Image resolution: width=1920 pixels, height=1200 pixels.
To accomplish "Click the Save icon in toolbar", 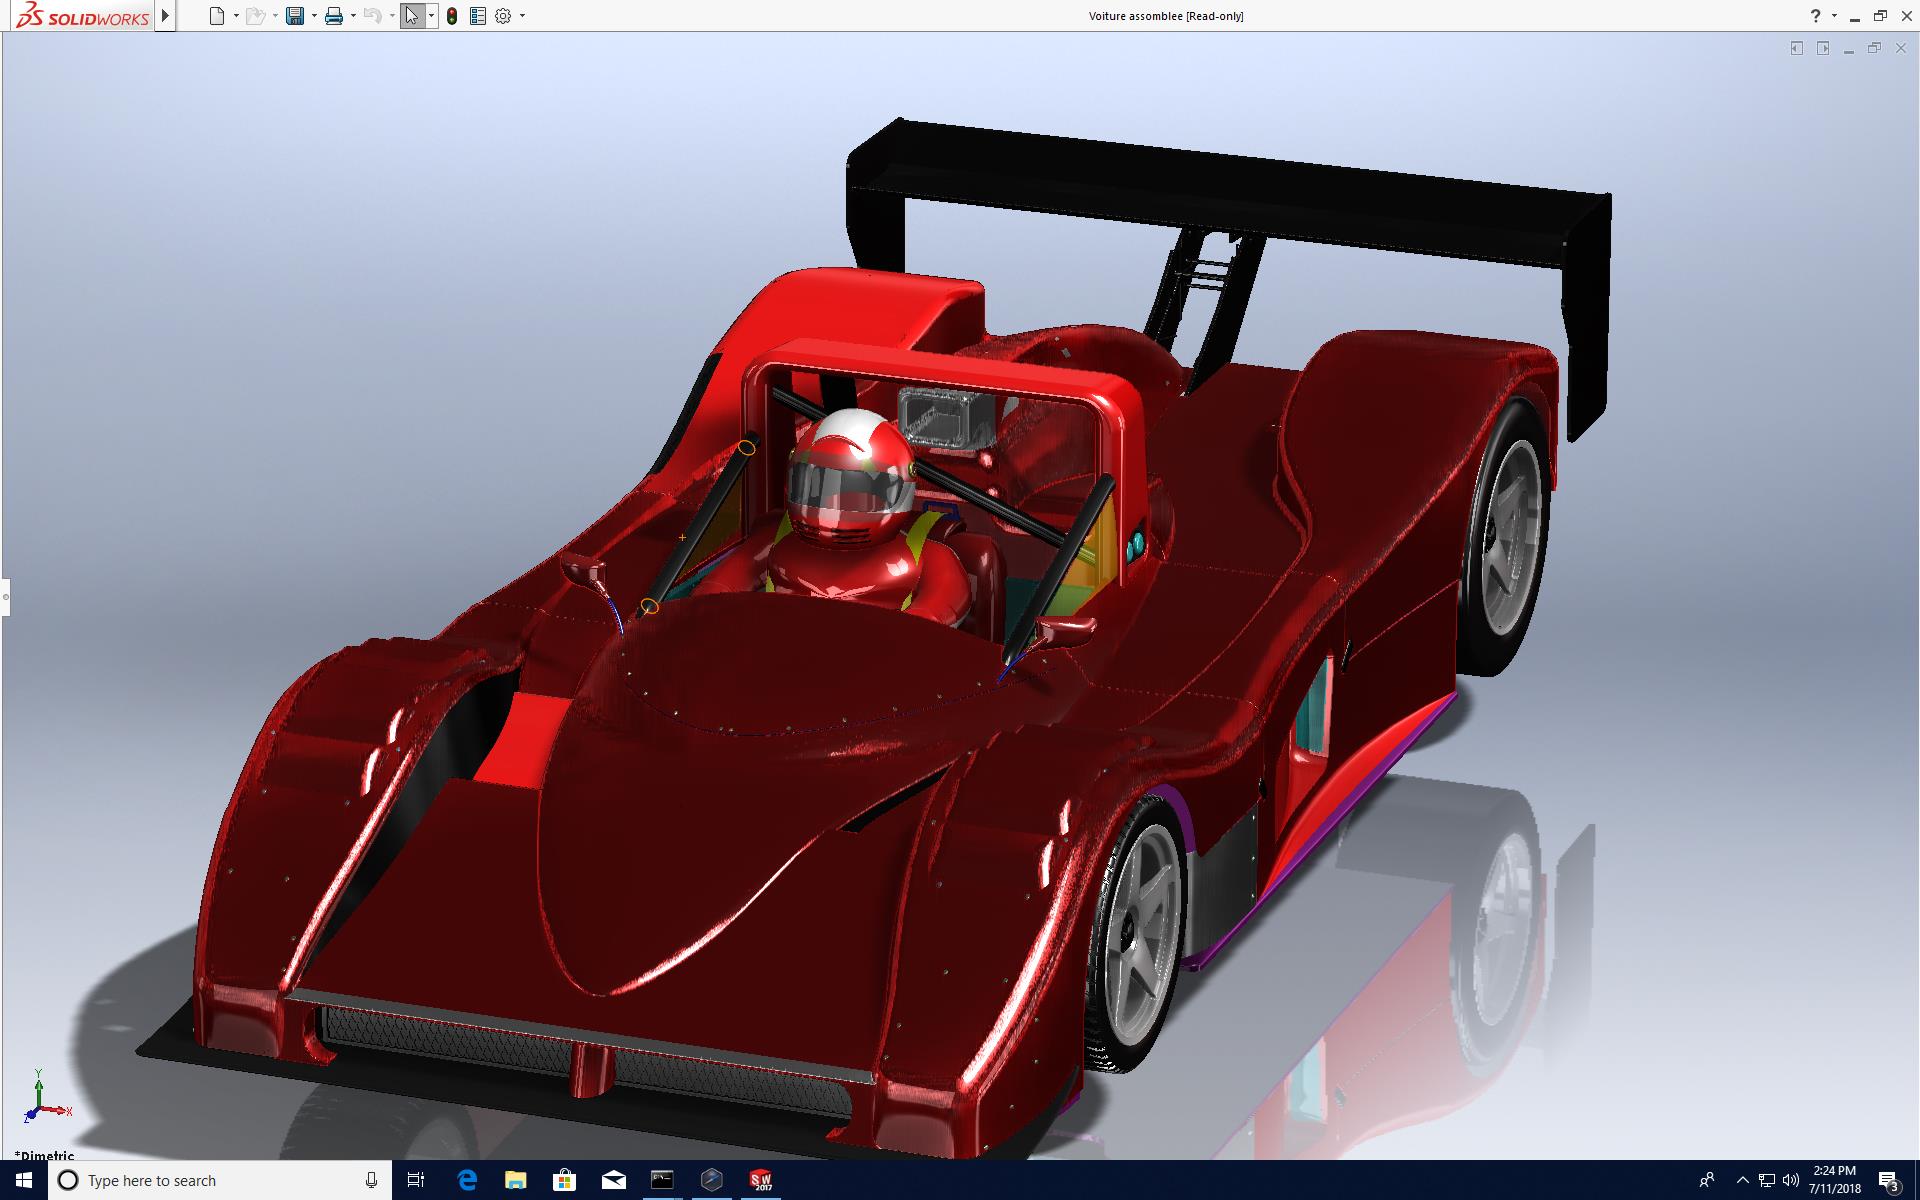I will 295,16.
